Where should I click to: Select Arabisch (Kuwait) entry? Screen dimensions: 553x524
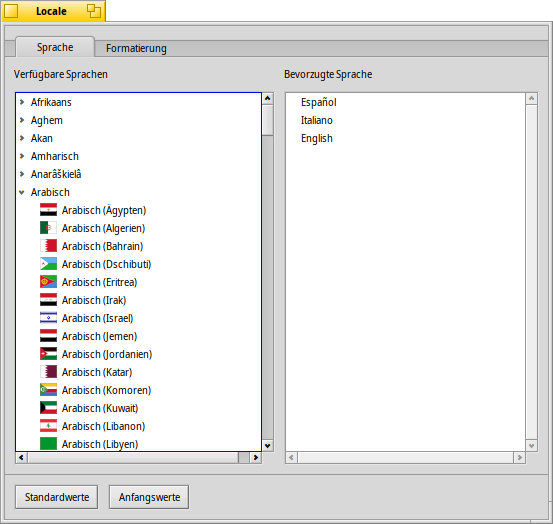point(139,408)
